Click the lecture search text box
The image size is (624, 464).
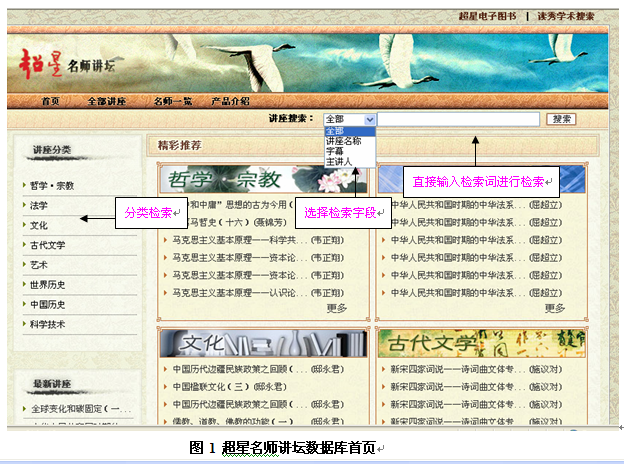458,119
